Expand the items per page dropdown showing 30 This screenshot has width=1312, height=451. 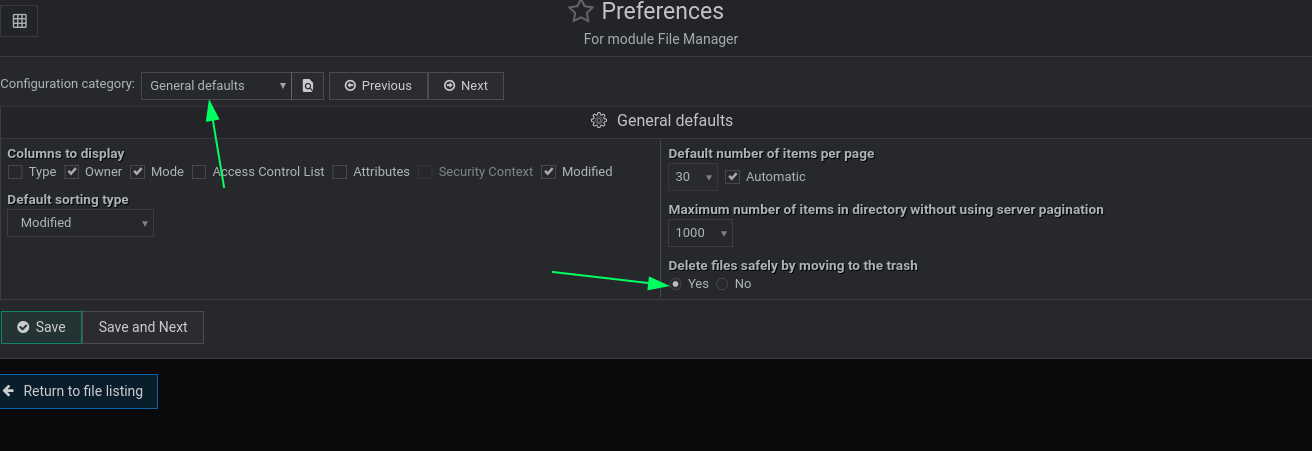pos(693,177)
